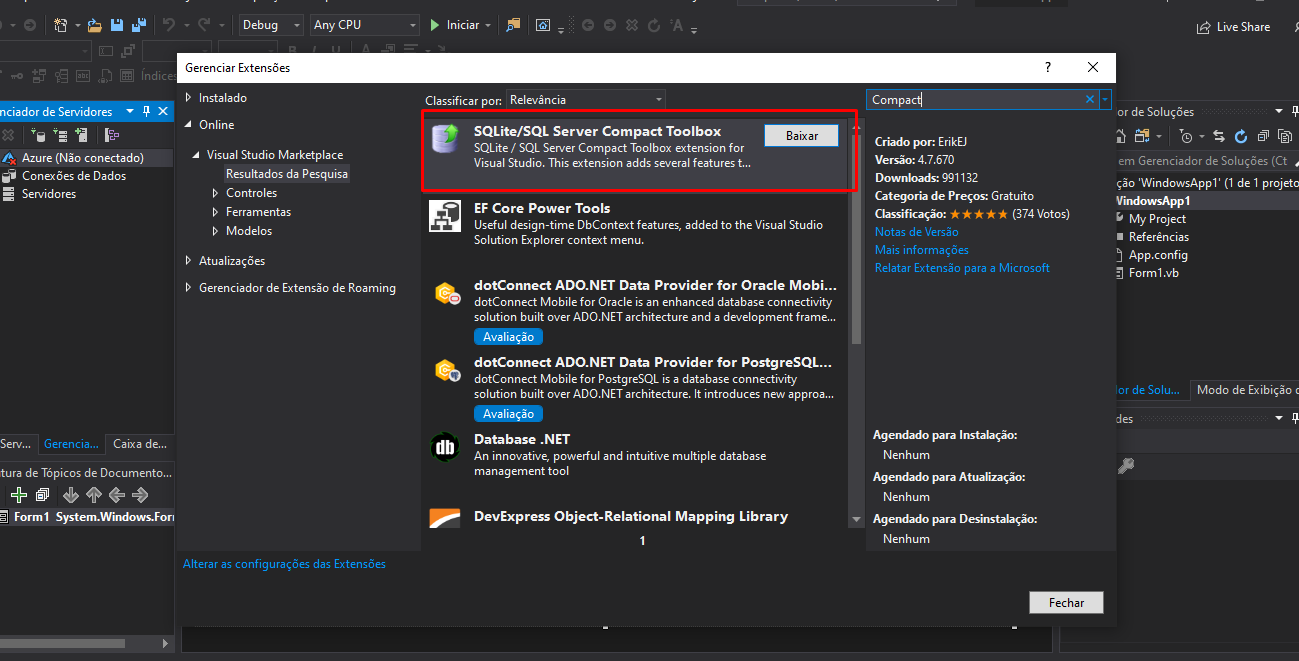Open the Debug configuration dropdown

coord(272,25)
